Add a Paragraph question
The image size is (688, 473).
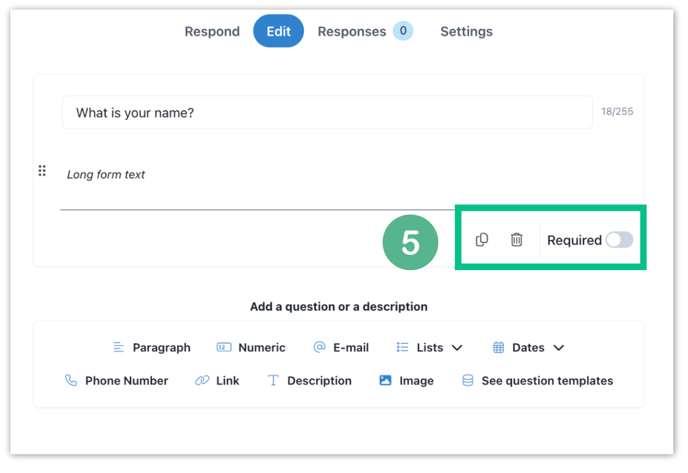(152, 348)
